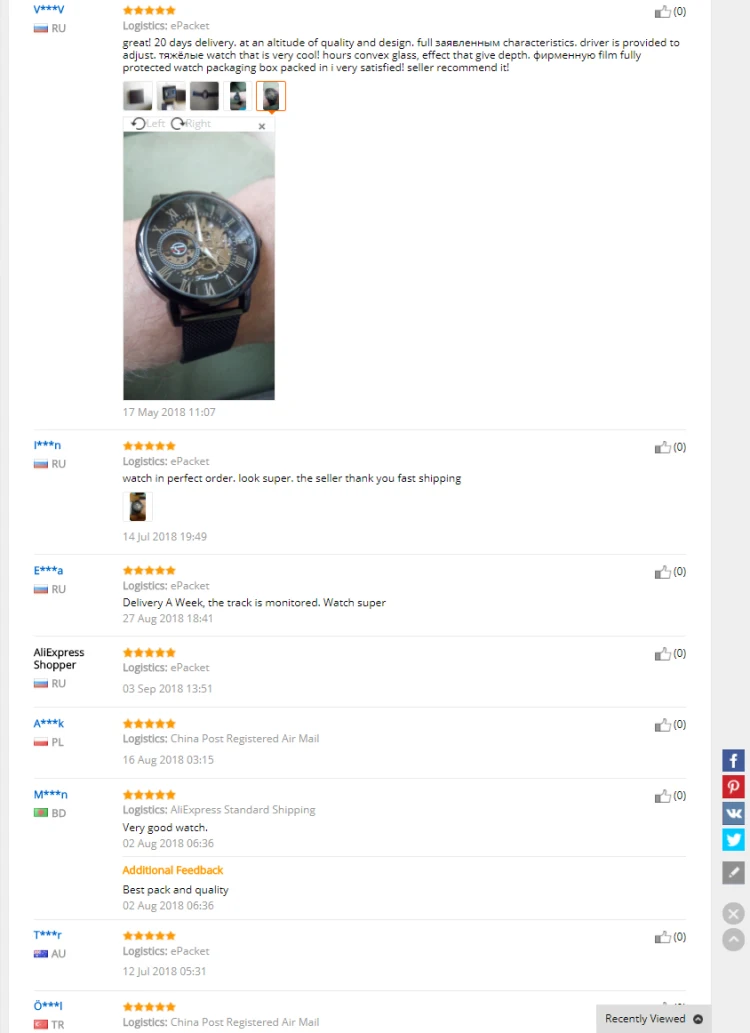Screen dimensions: 750x1033
Task: Close the enlarged review photo
Action: (x=262, y=126)
